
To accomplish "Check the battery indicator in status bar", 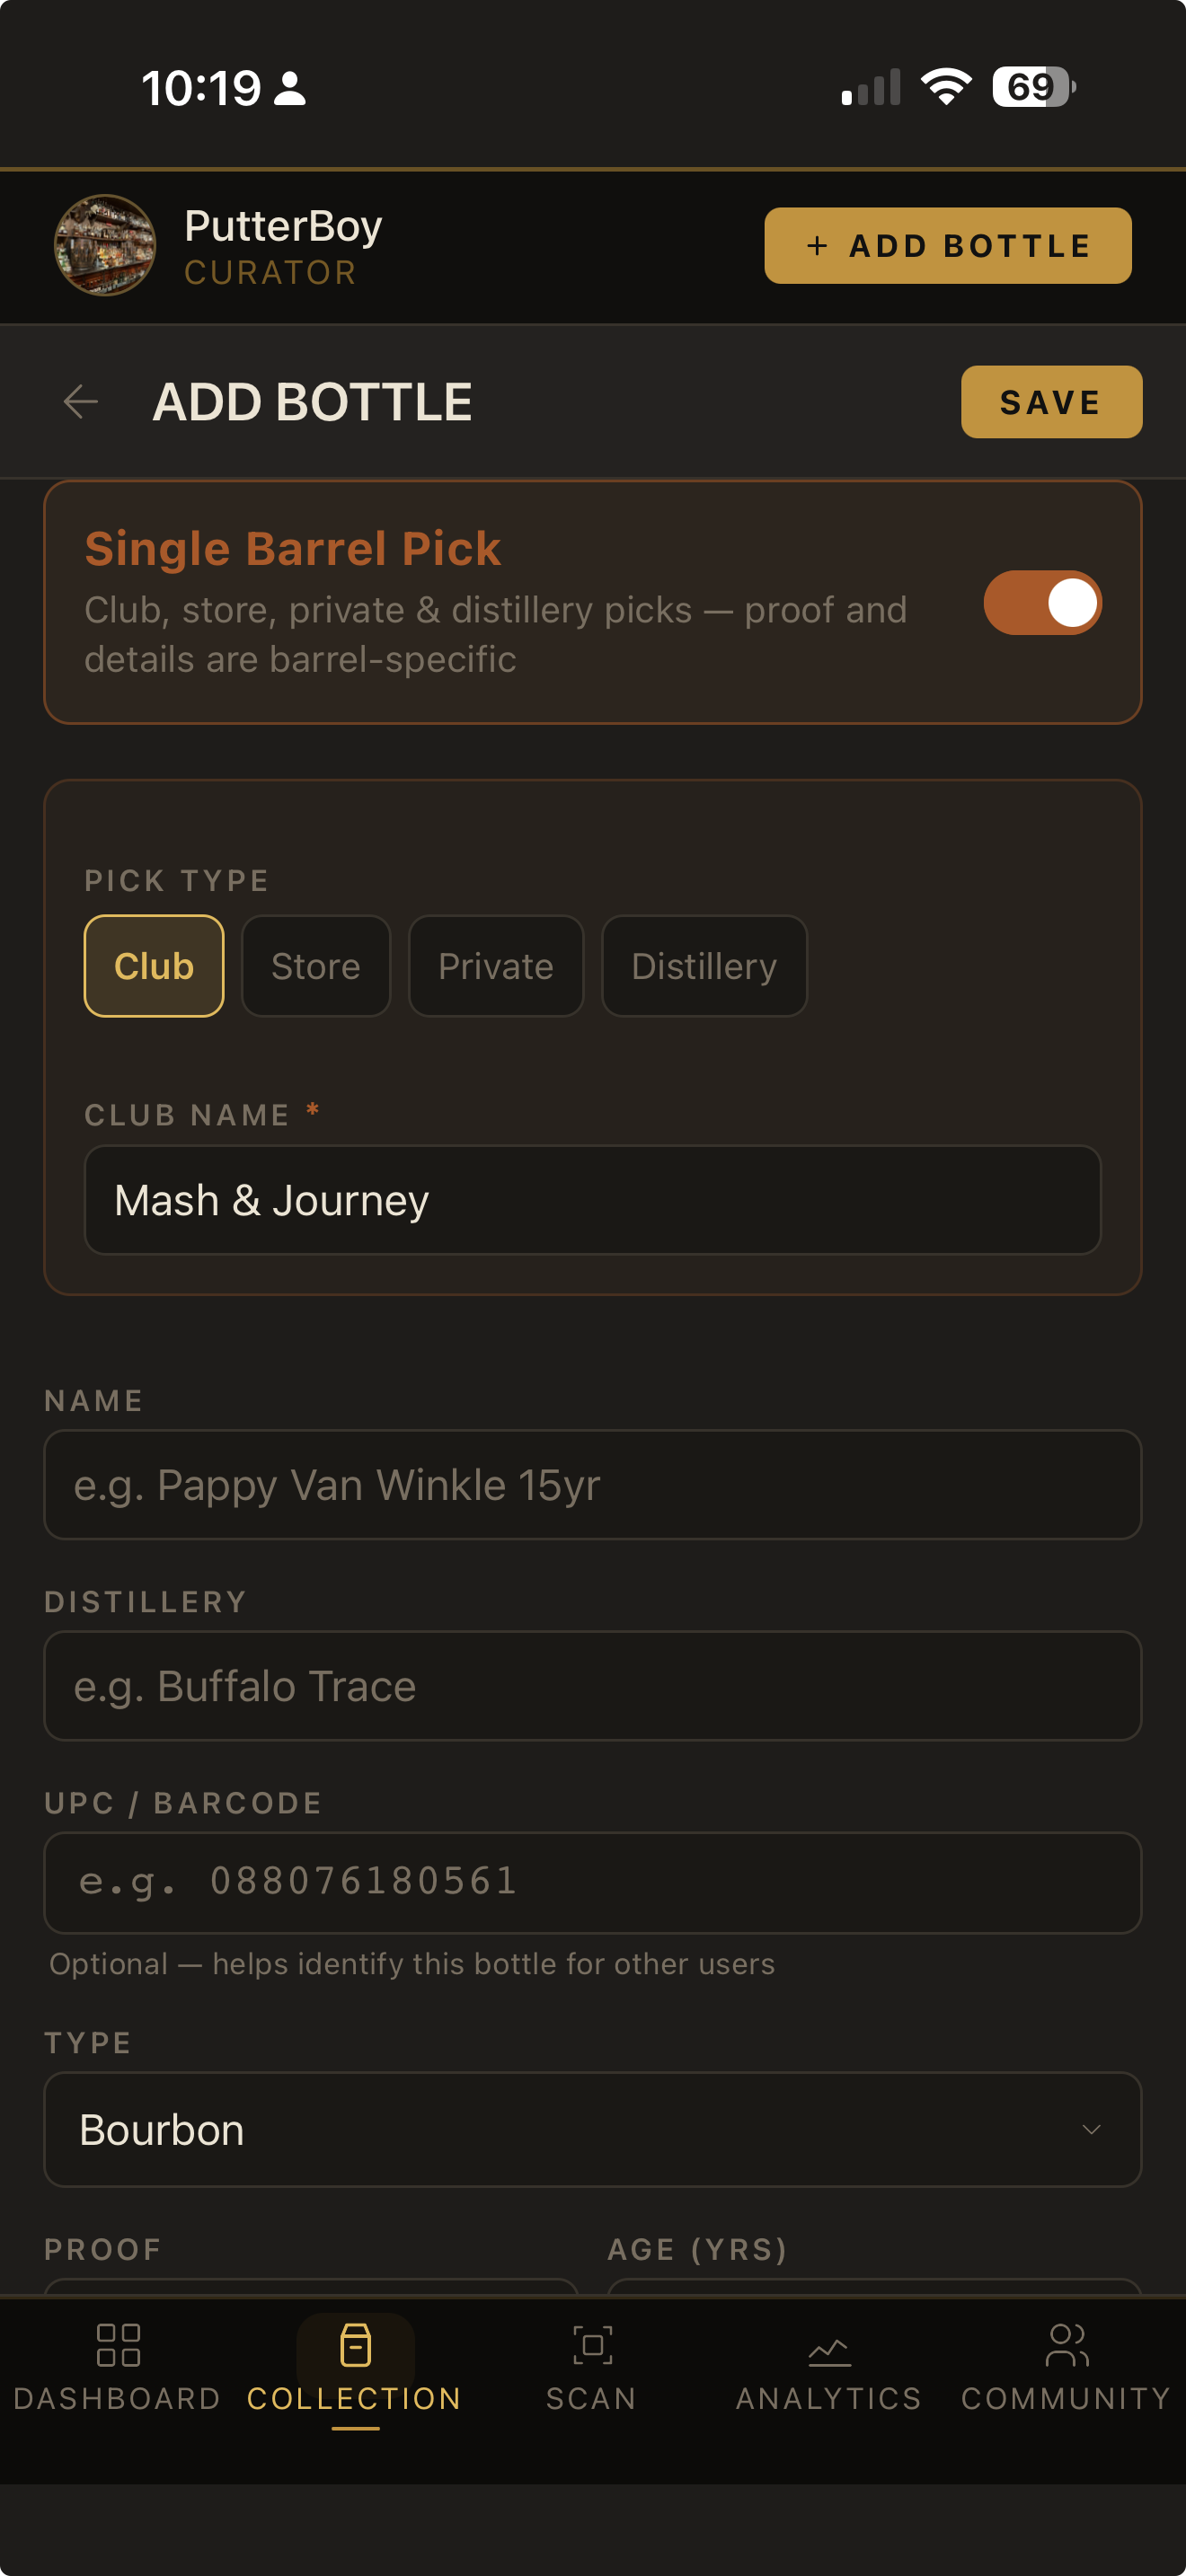I will point(1034,87).
